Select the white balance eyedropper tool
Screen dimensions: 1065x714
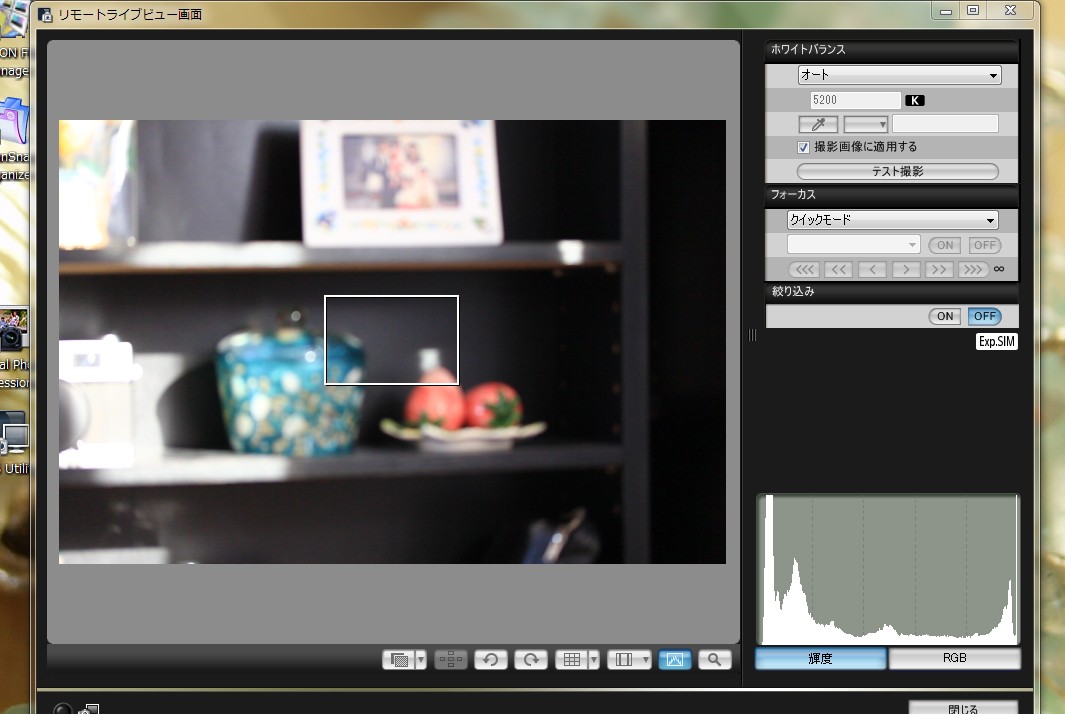(818, 124)
